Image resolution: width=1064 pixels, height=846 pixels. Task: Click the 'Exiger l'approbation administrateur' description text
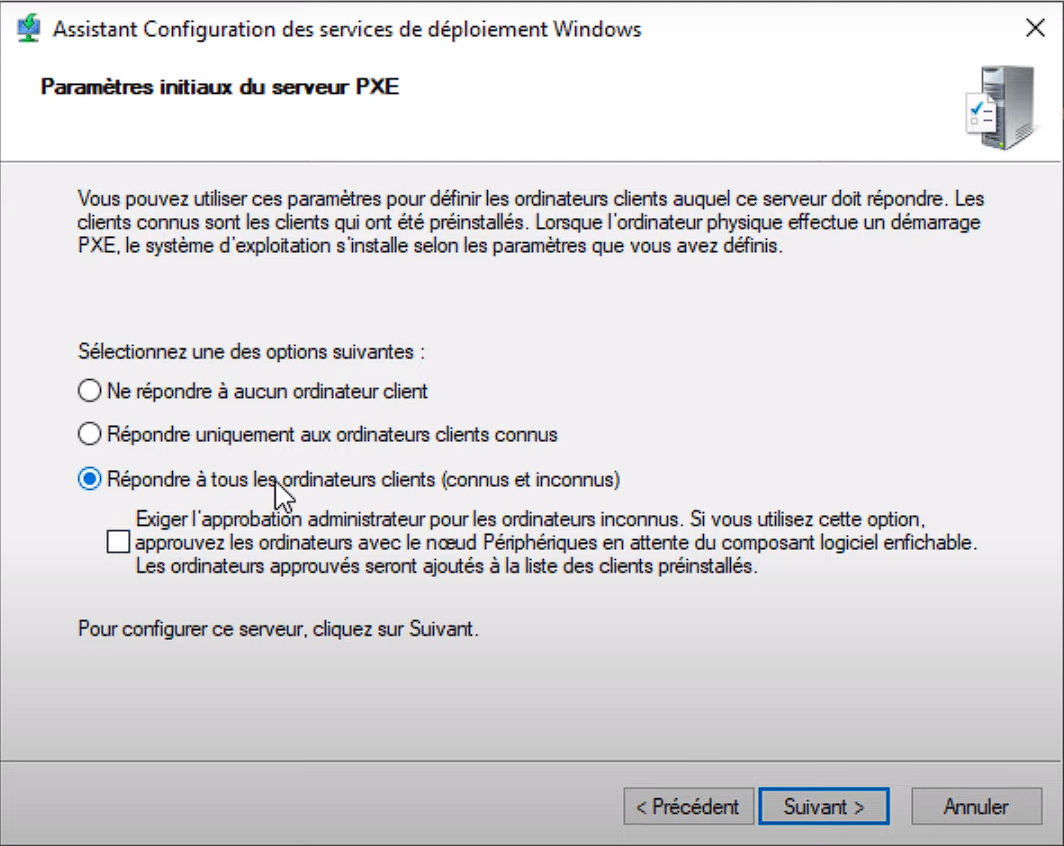tap(556, 542)
